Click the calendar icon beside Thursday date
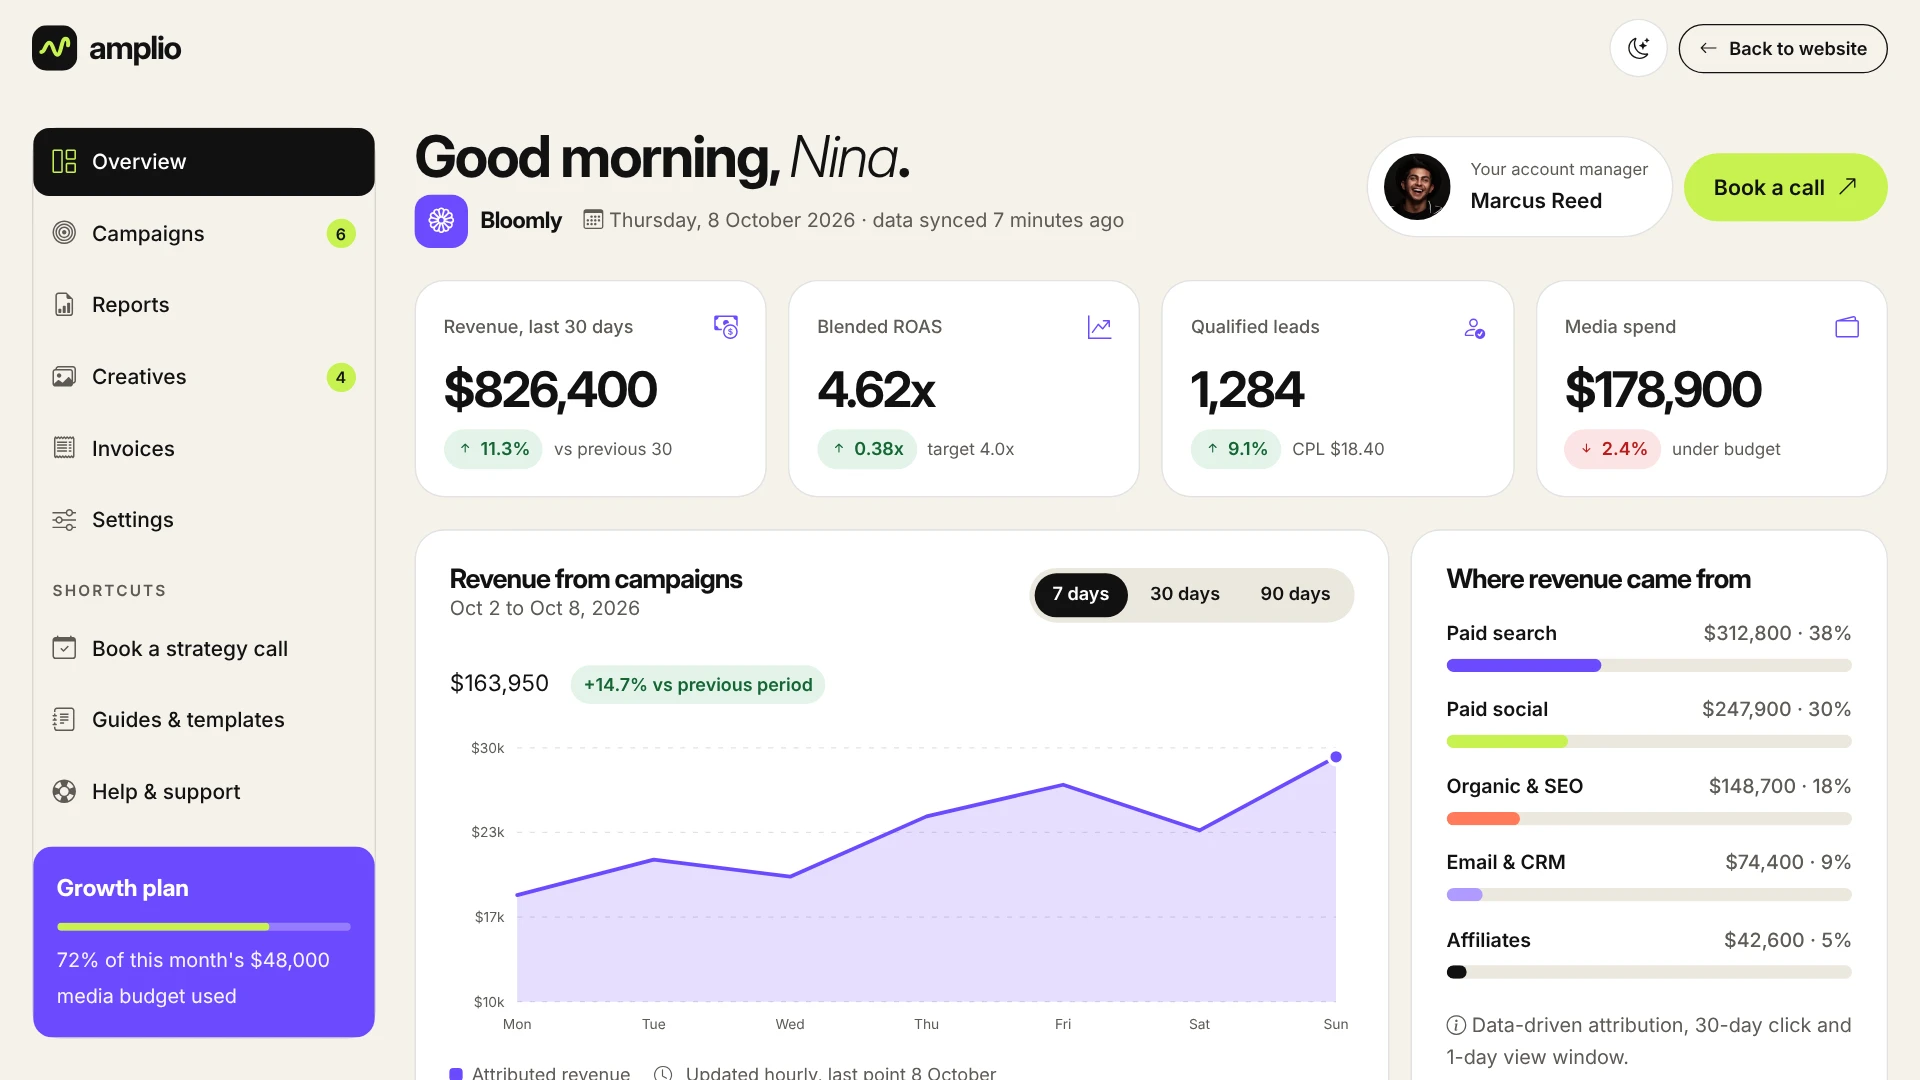This screenshot has width=1920, height=1080. [x=593, y=220]
